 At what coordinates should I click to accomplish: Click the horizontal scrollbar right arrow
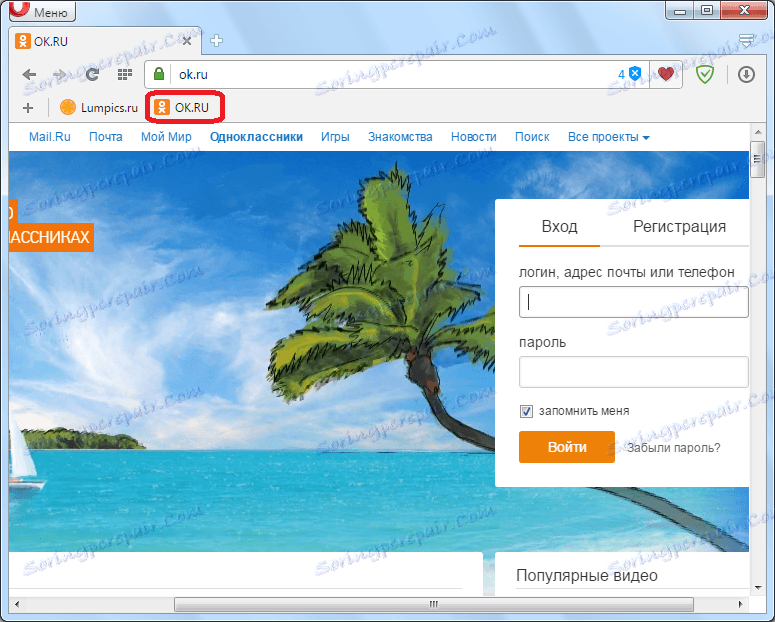coord(740,604)
